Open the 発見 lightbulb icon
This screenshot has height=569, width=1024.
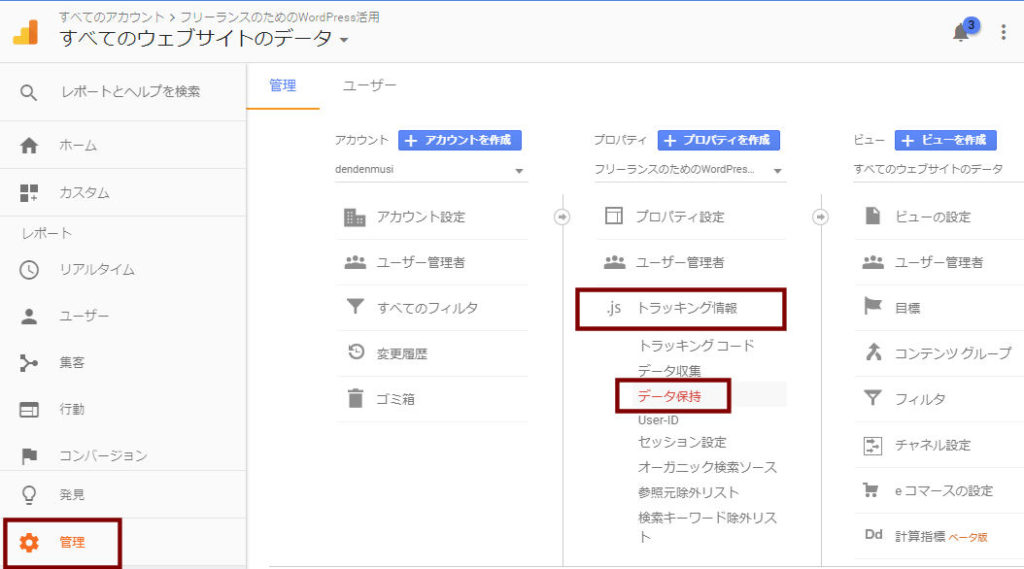(29, 494)
